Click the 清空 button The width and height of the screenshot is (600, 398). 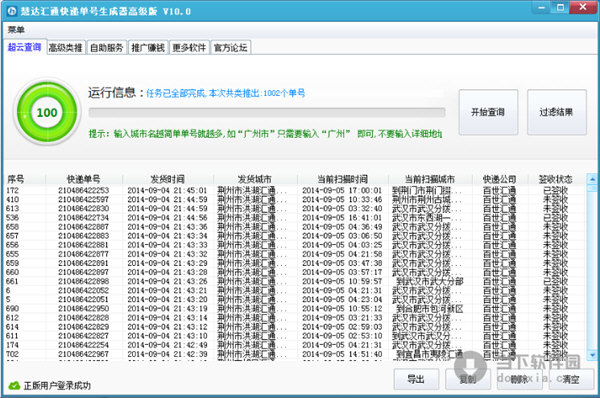point(571,379)
